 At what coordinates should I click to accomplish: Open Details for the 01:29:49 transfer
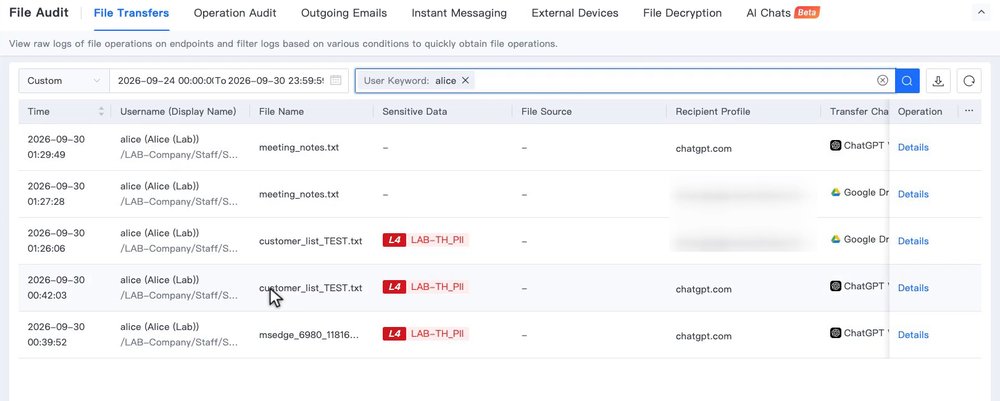[x=913, y=147]
